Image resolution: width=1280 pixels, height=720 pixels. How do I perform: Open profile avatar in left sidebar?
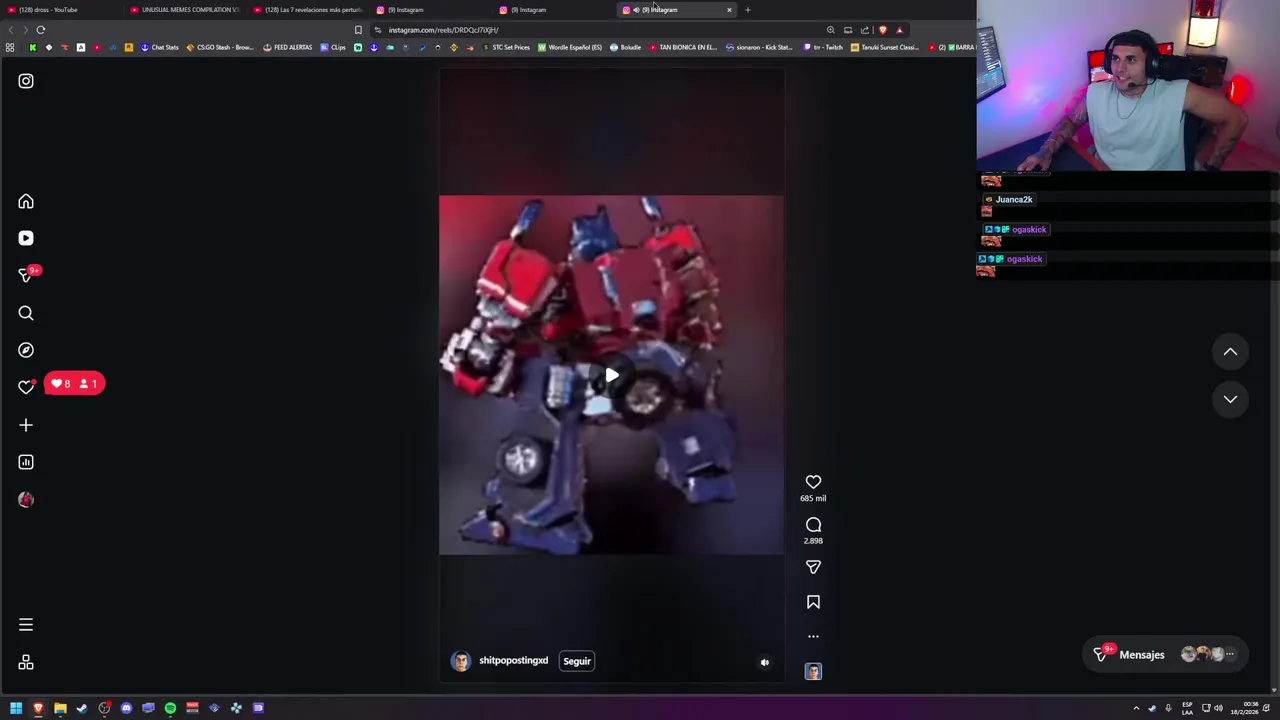[x=26, y=499]
